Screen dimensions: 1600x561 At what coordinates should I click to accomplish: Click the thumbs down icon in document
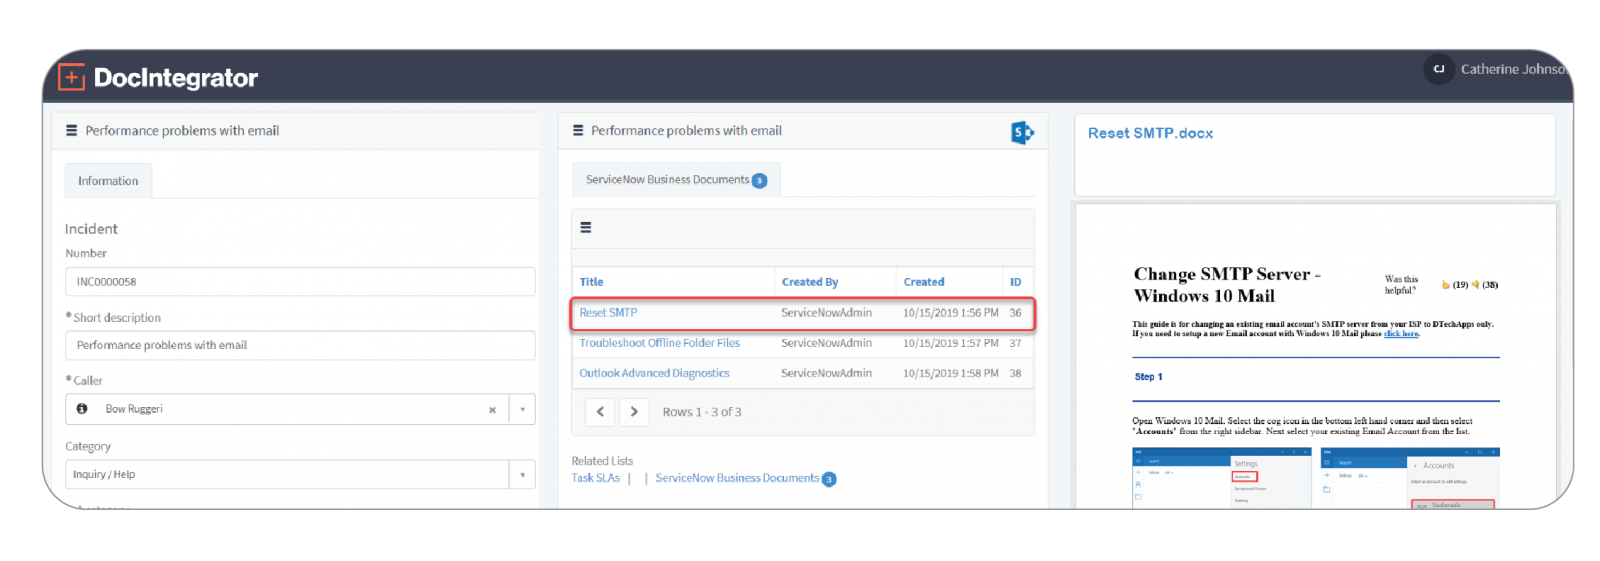pyautogui.click(x=1475, y=285)
